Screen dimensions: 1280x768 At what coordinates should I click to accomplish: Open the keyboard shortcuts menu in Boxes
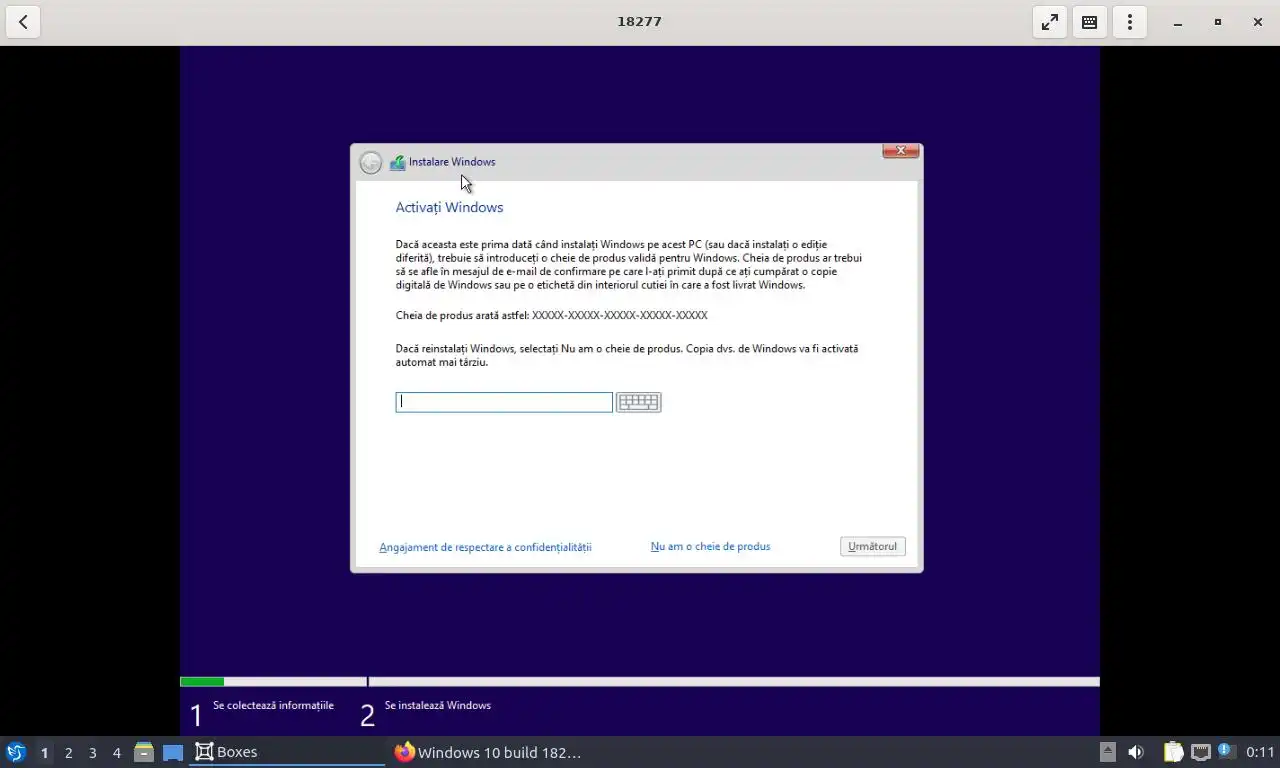pyautogui.click(x=1090, y=22)
